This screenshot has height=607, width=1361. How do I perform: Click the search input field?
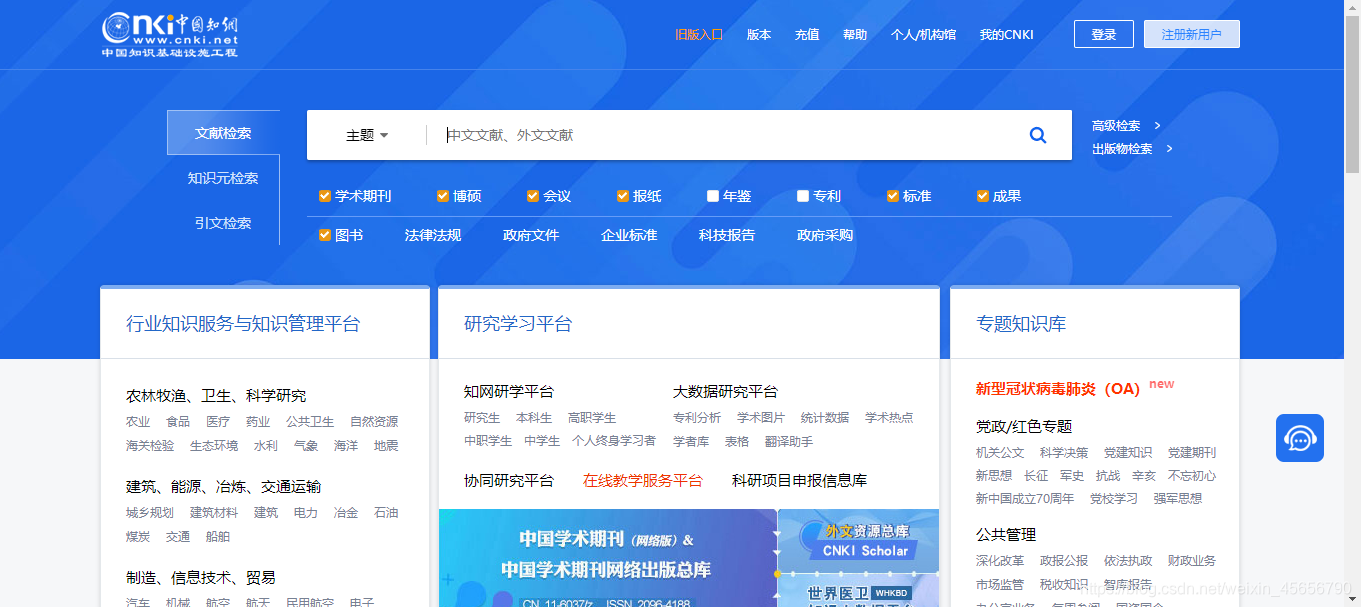click(x=720, y=135)
